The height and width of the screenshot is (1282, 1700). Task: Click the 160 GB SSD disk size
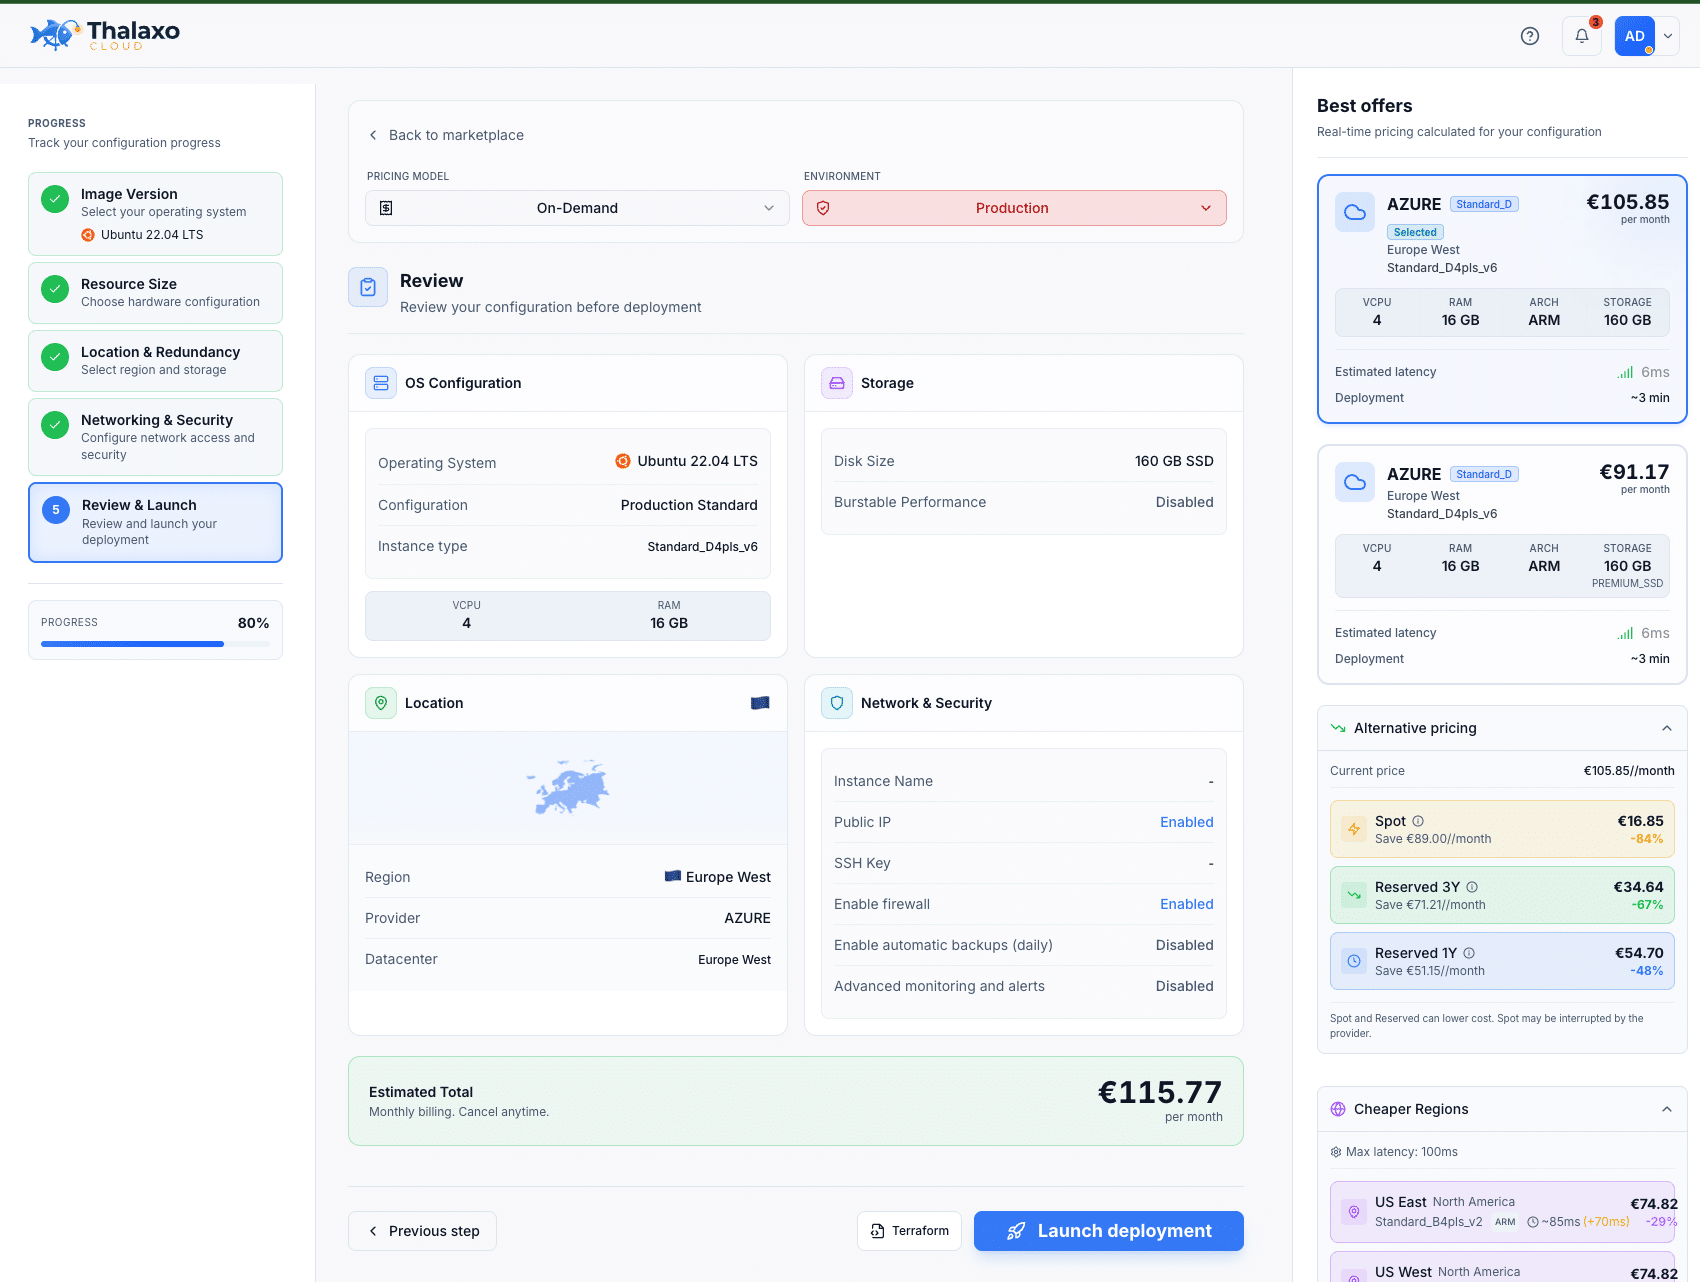(x=1174, y=461)
